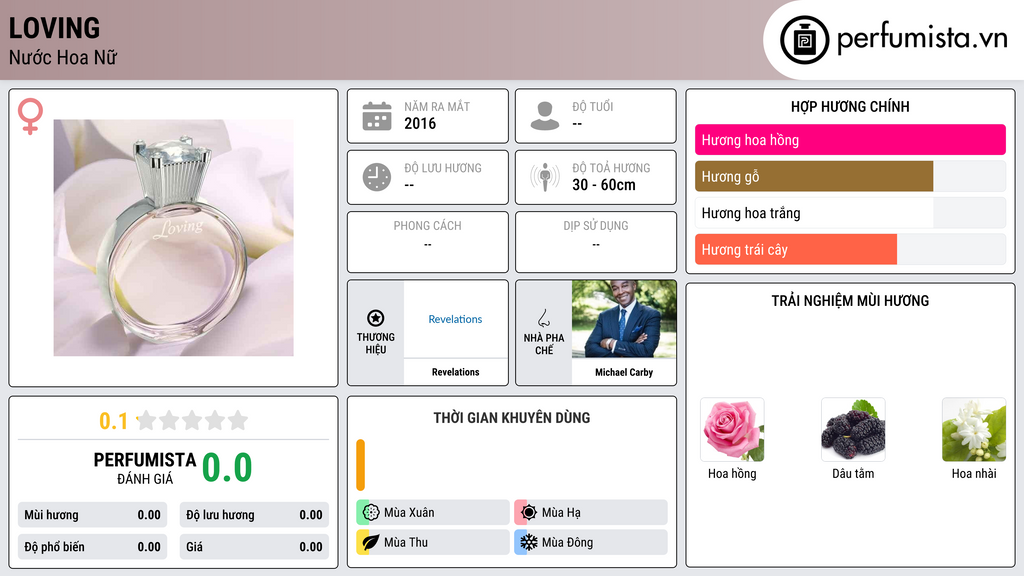Click the sillage icon for Độ toả hương
This screenshot has height=576, width=1024.
pyautogui.click(x=545, y=177)
